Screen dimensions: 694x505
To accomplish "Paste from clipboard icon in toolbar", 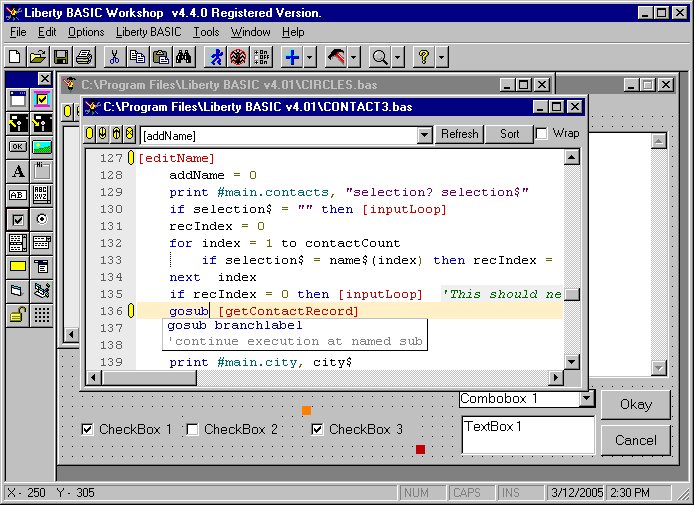I will pos(160,57).
